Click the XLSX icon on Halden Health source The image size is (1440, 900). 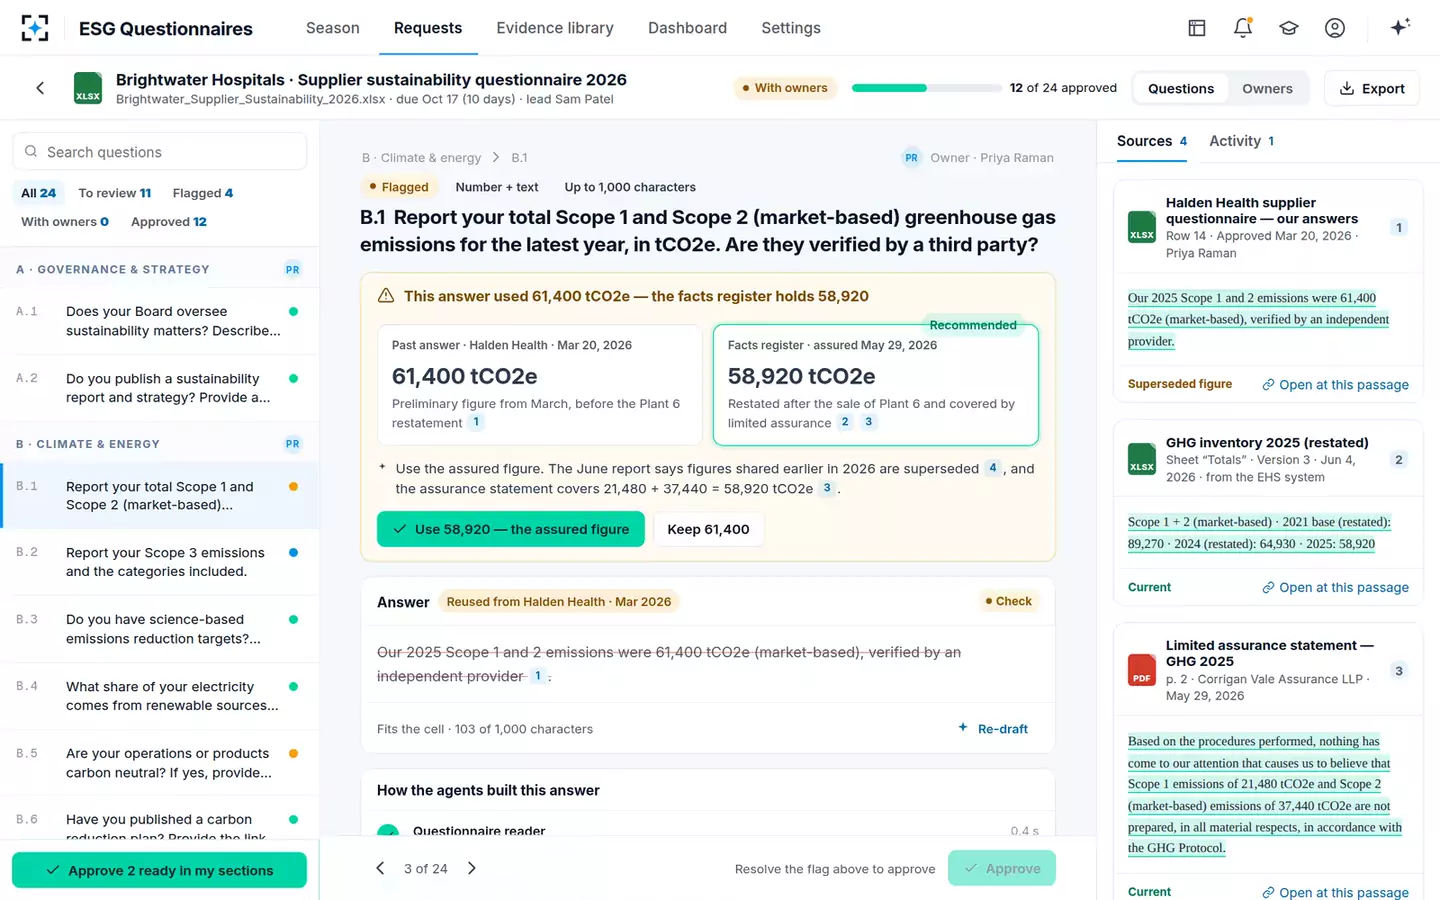pos(1142,227)
